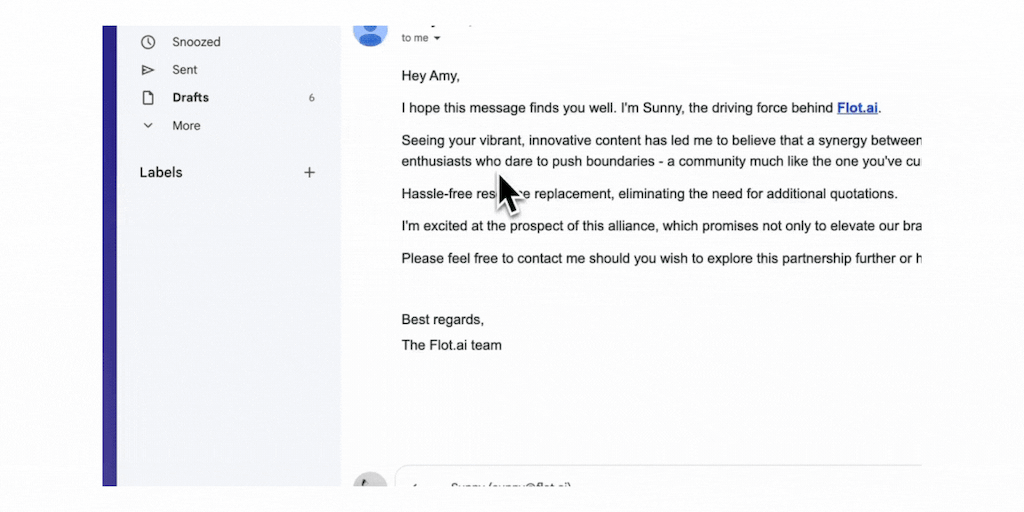The width and height of the screenshot is (1024, 512).
Task: Click the gray avatar beside reply box
Action: tap(371, 484)
